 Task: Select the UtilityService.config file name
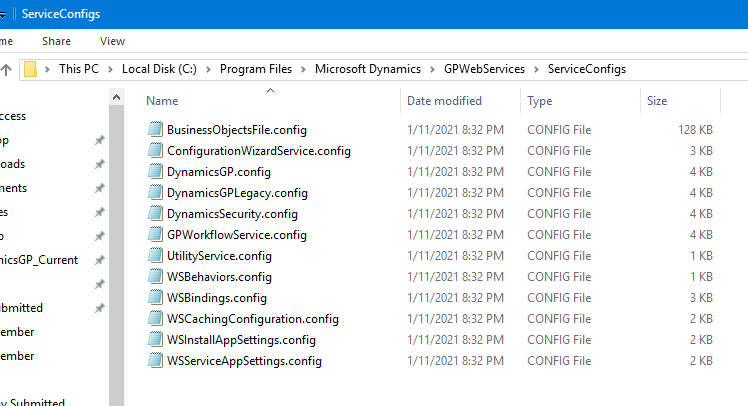click(x=219, y=256)
